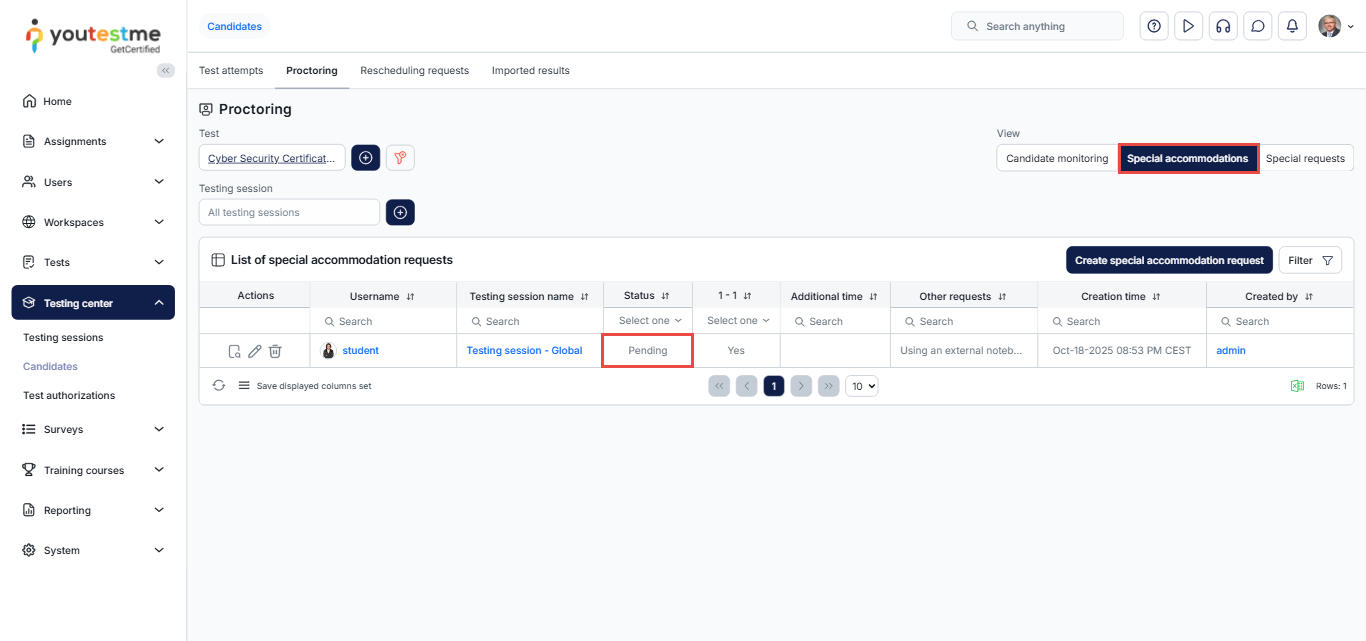
Task: Click the delete trash icon for student
Action: (x=275, y=351)
